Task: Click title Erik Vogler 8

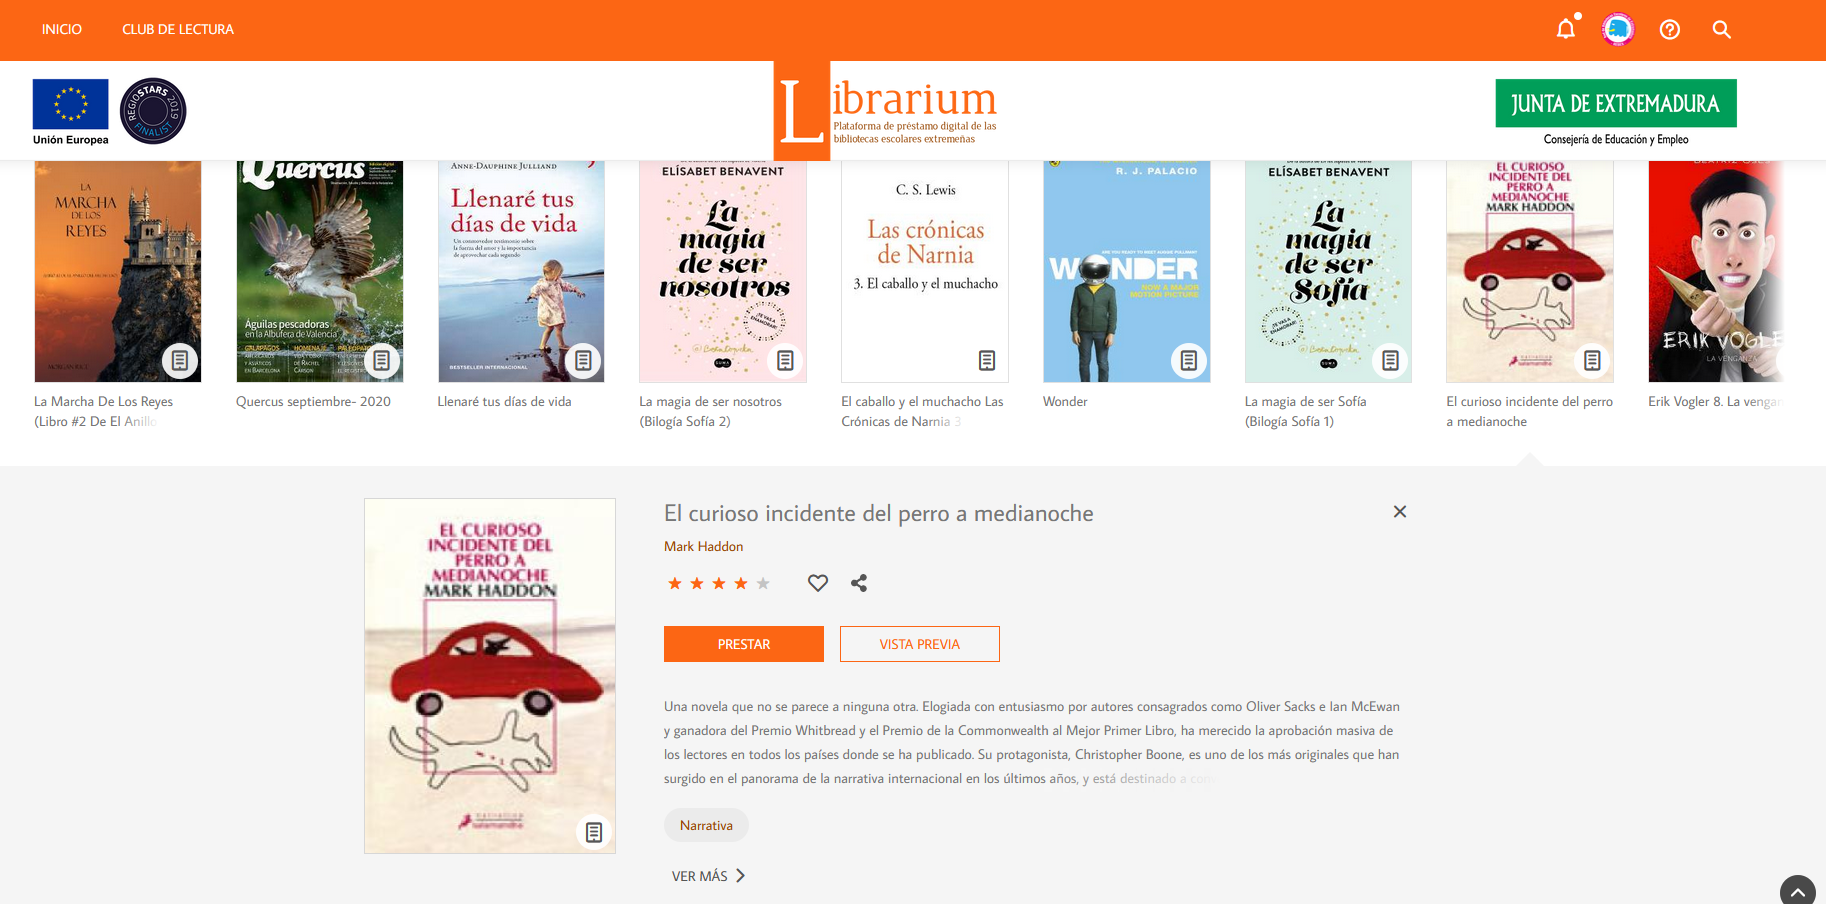Action: pos(1715,401)
